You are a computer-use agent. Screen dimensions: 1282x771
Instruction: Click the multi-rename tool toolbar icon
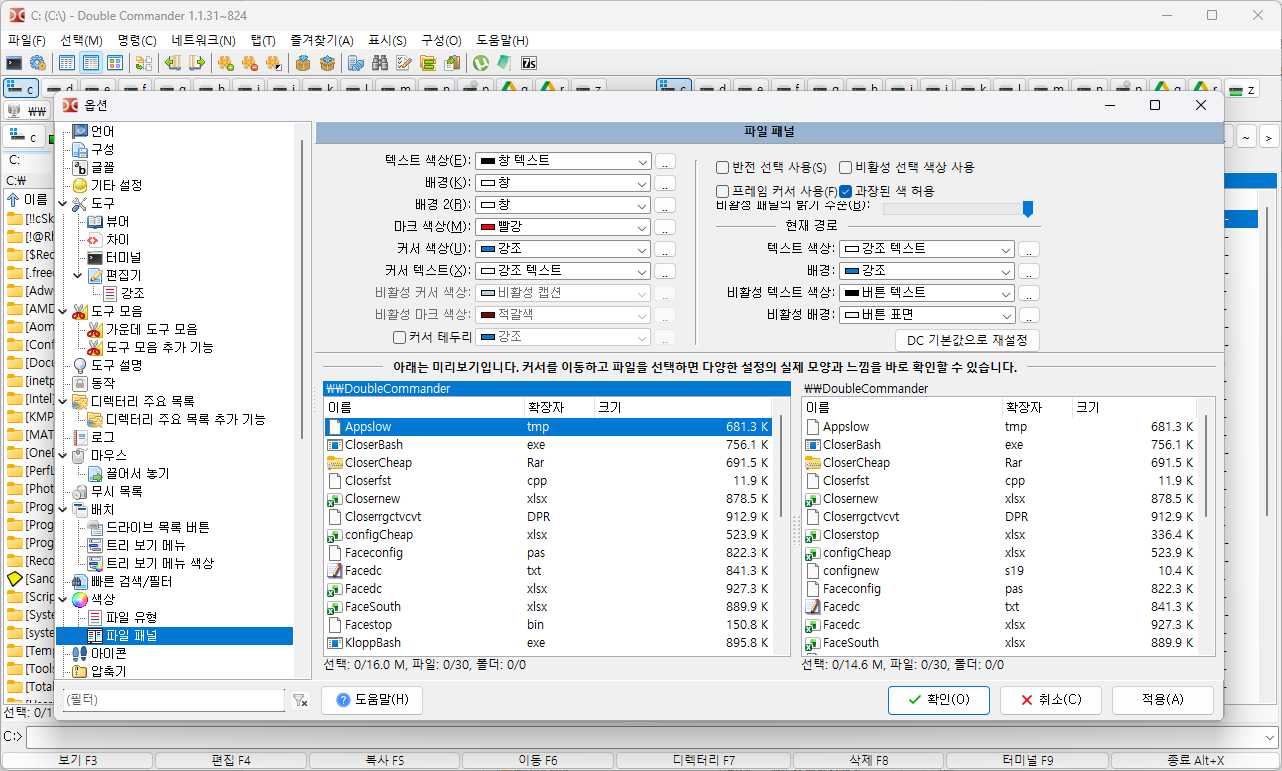[404, 63]
